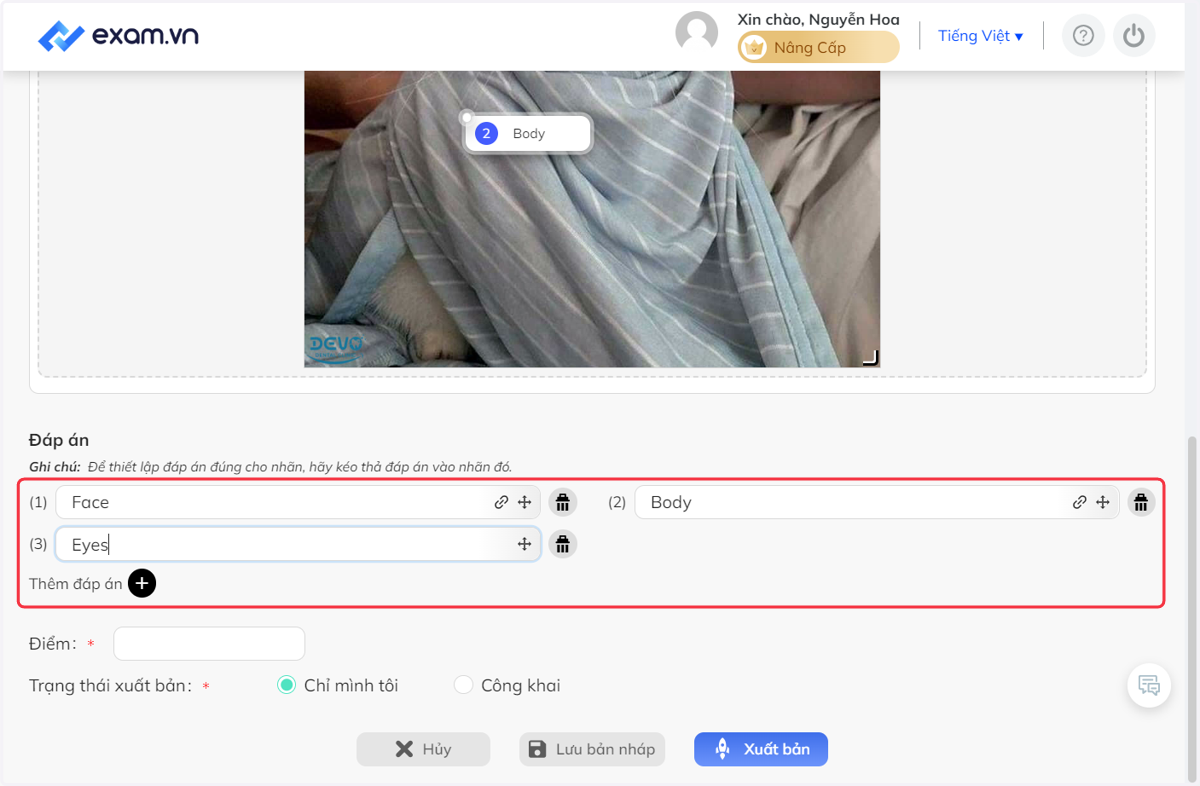
Task: Click the image resize corner handle
Action: tap(871, 357)
